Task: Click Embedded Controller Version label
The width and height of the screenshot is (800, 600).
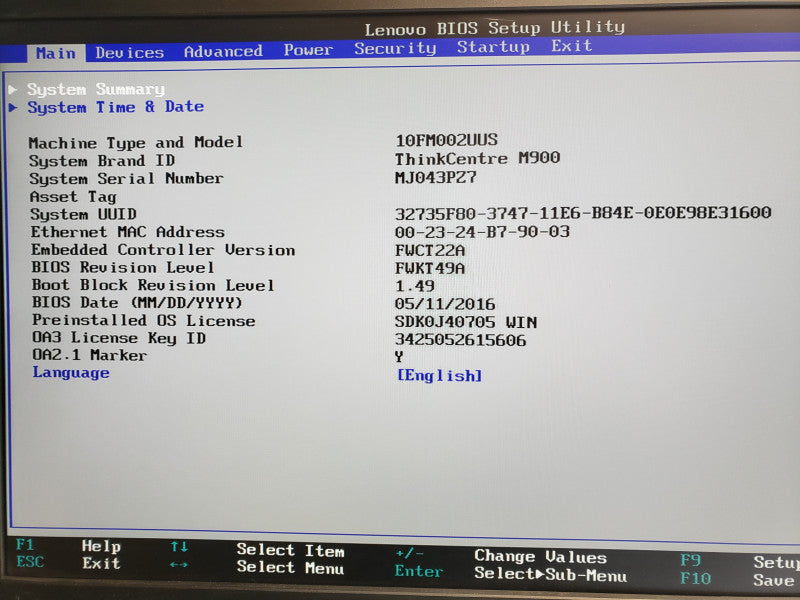Action: pos(163,249)
